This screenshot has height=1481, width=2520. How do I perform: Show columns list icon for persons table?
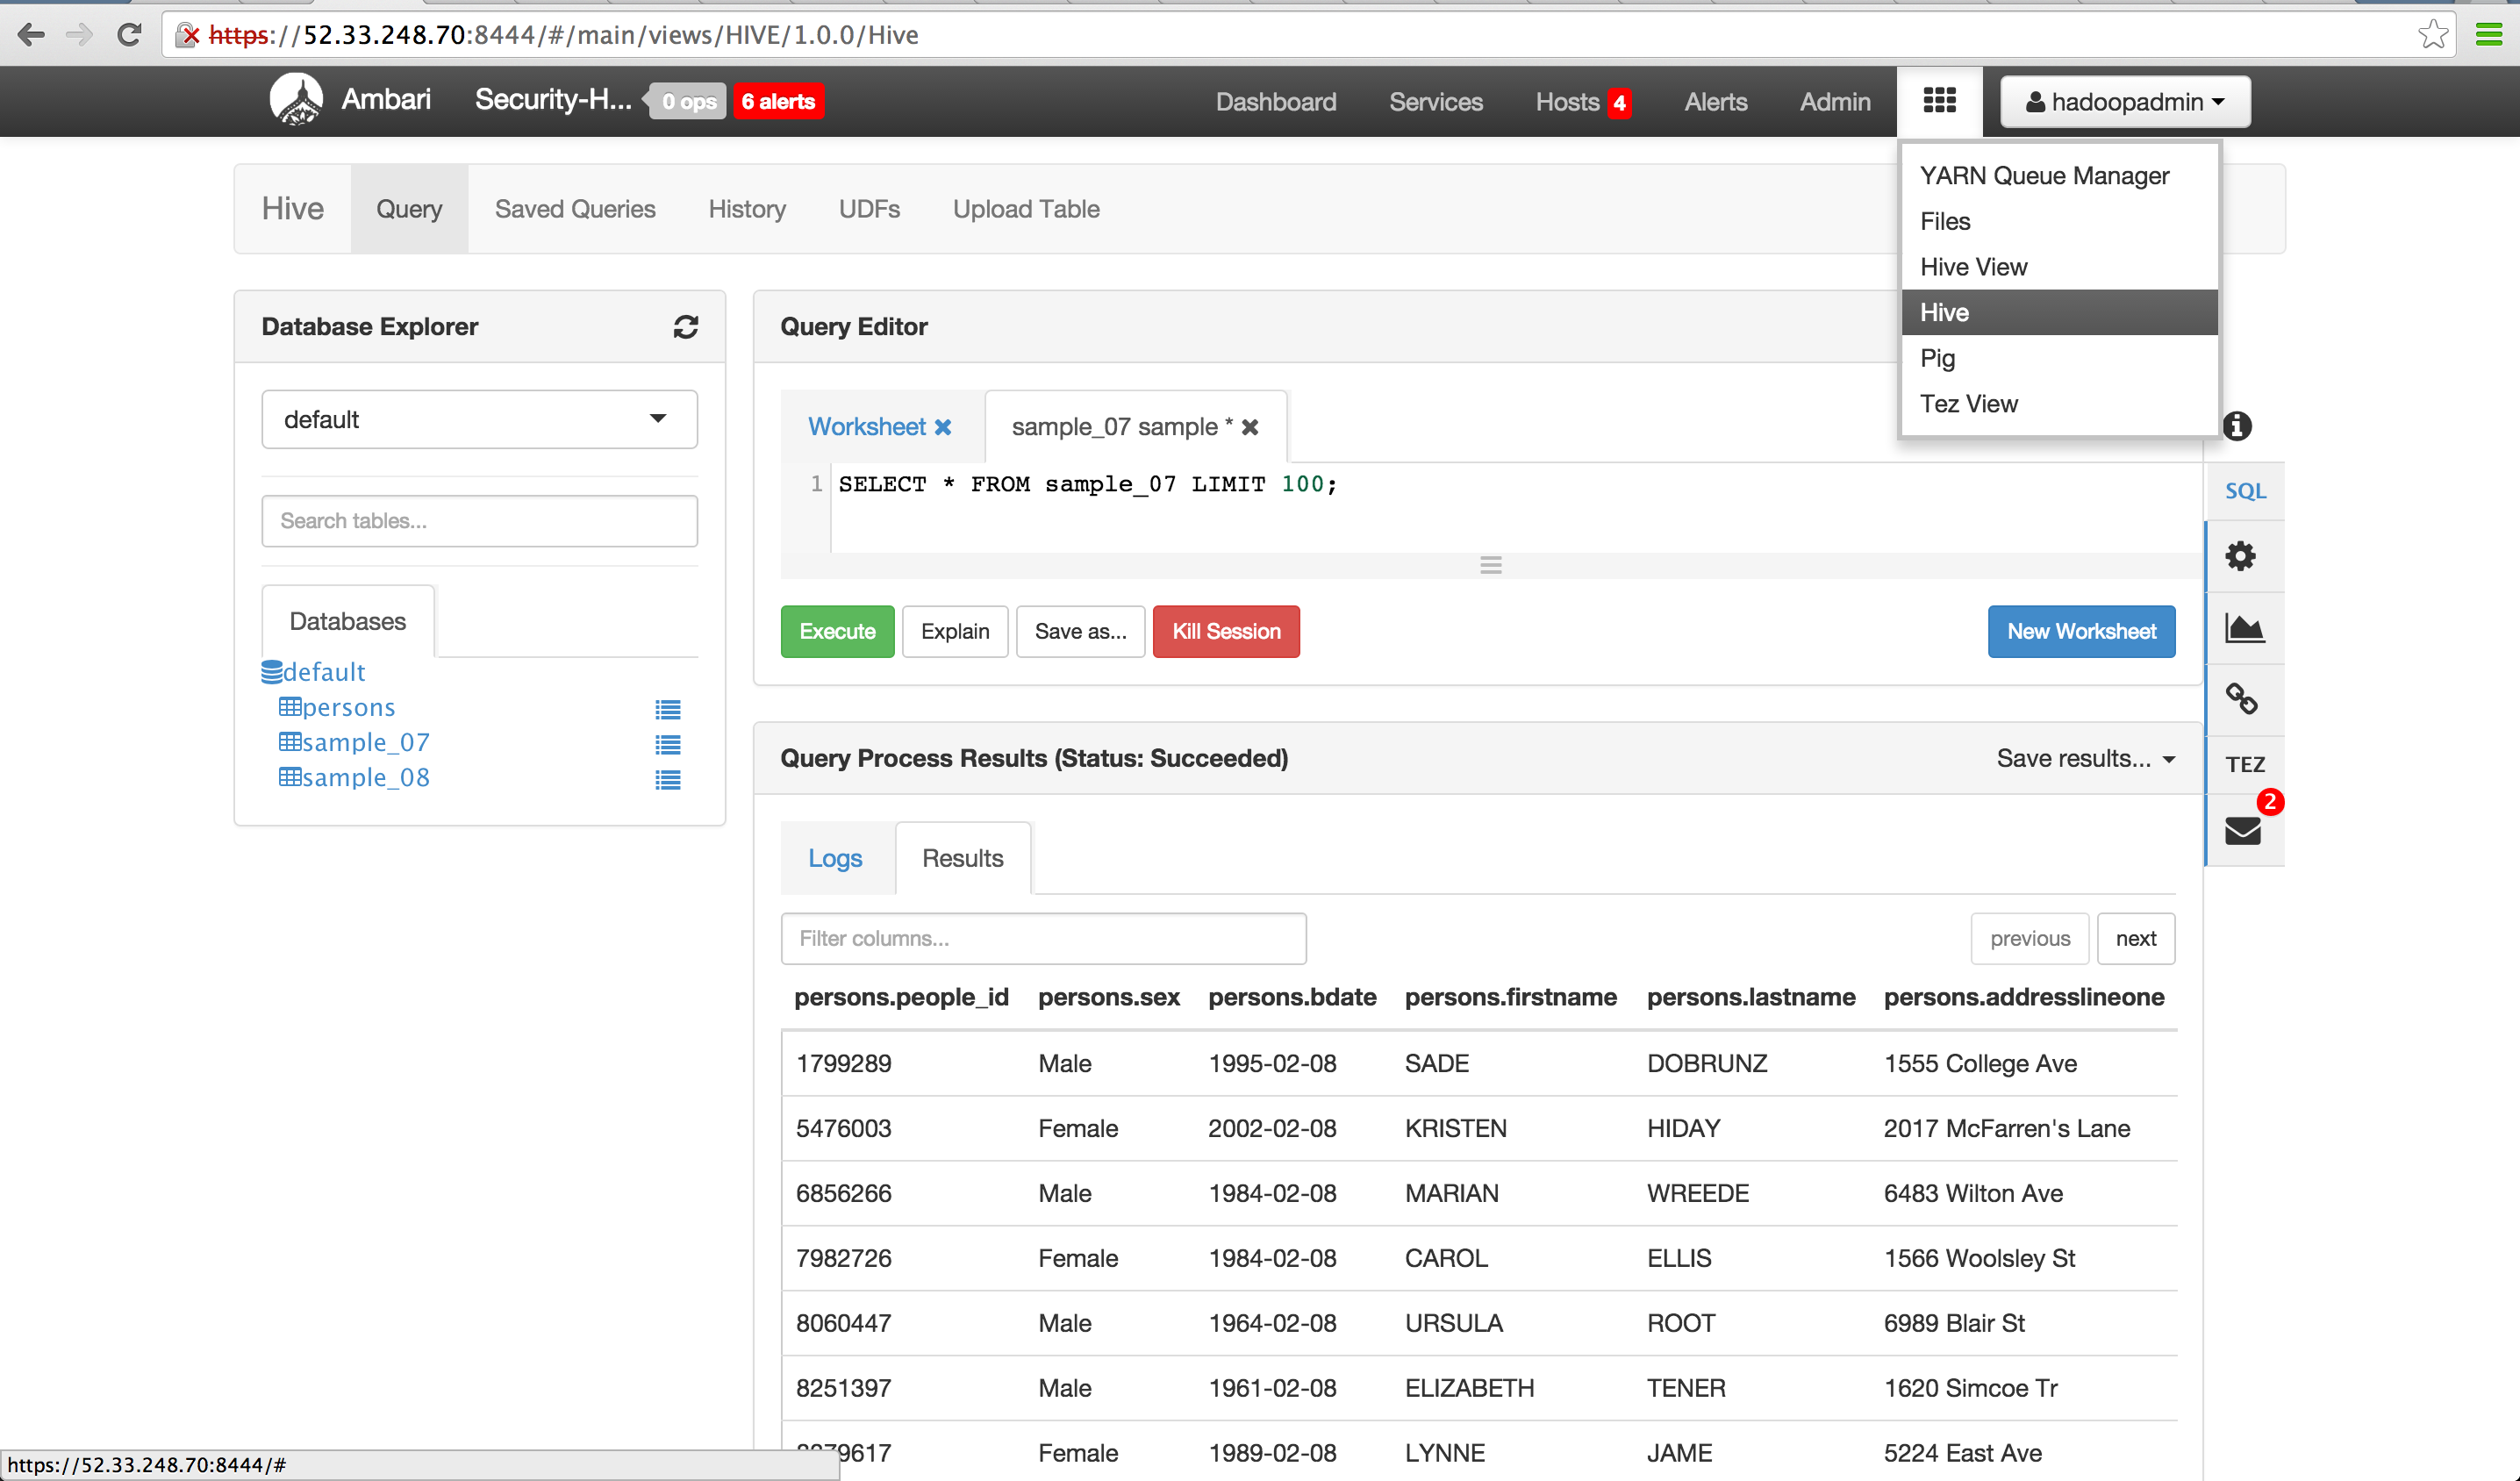[x=667, y=709]
